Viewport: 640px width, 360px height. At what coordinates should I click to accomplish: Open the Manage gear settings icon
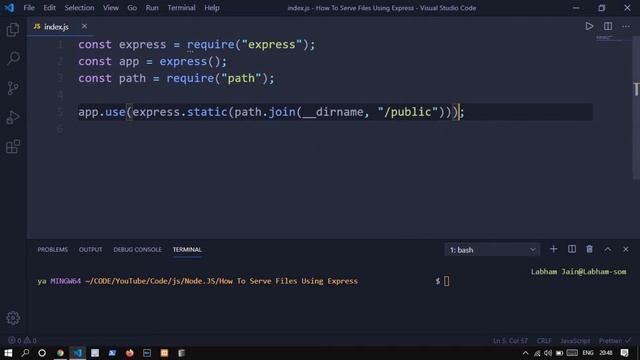[13, 318]
